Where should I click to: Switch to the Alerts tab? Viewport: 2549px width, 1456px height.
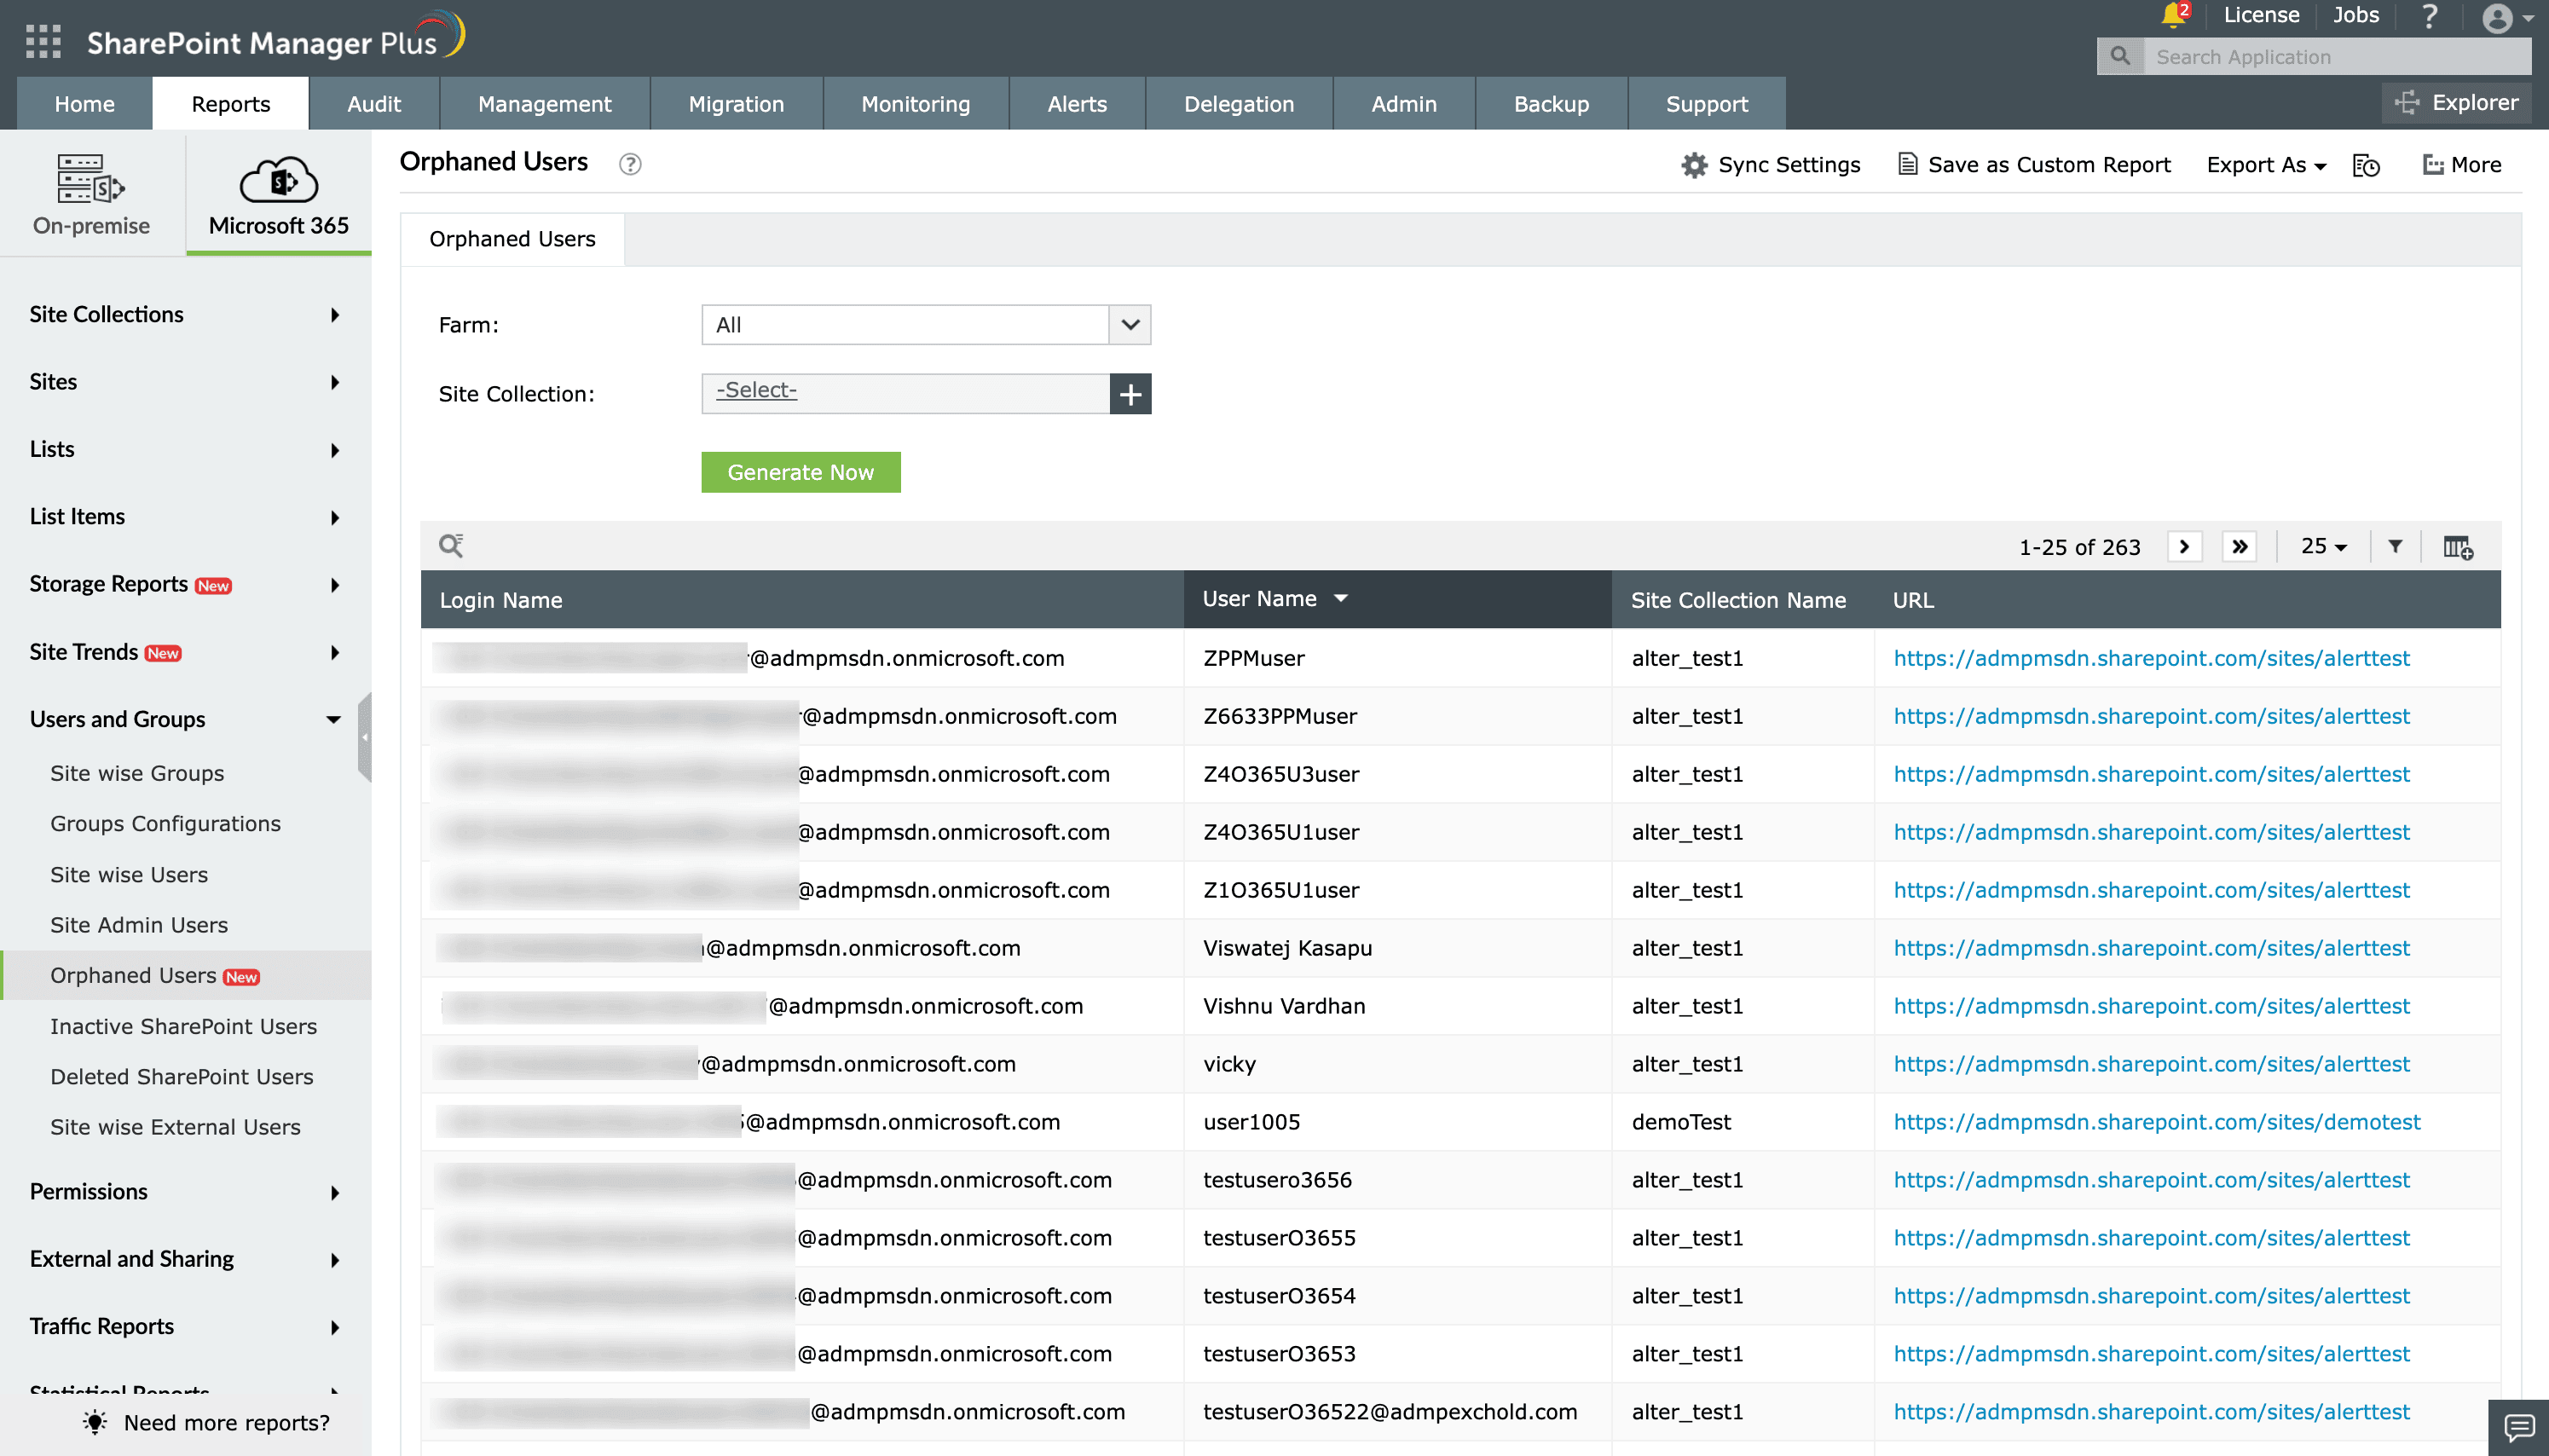(1077, 103)
